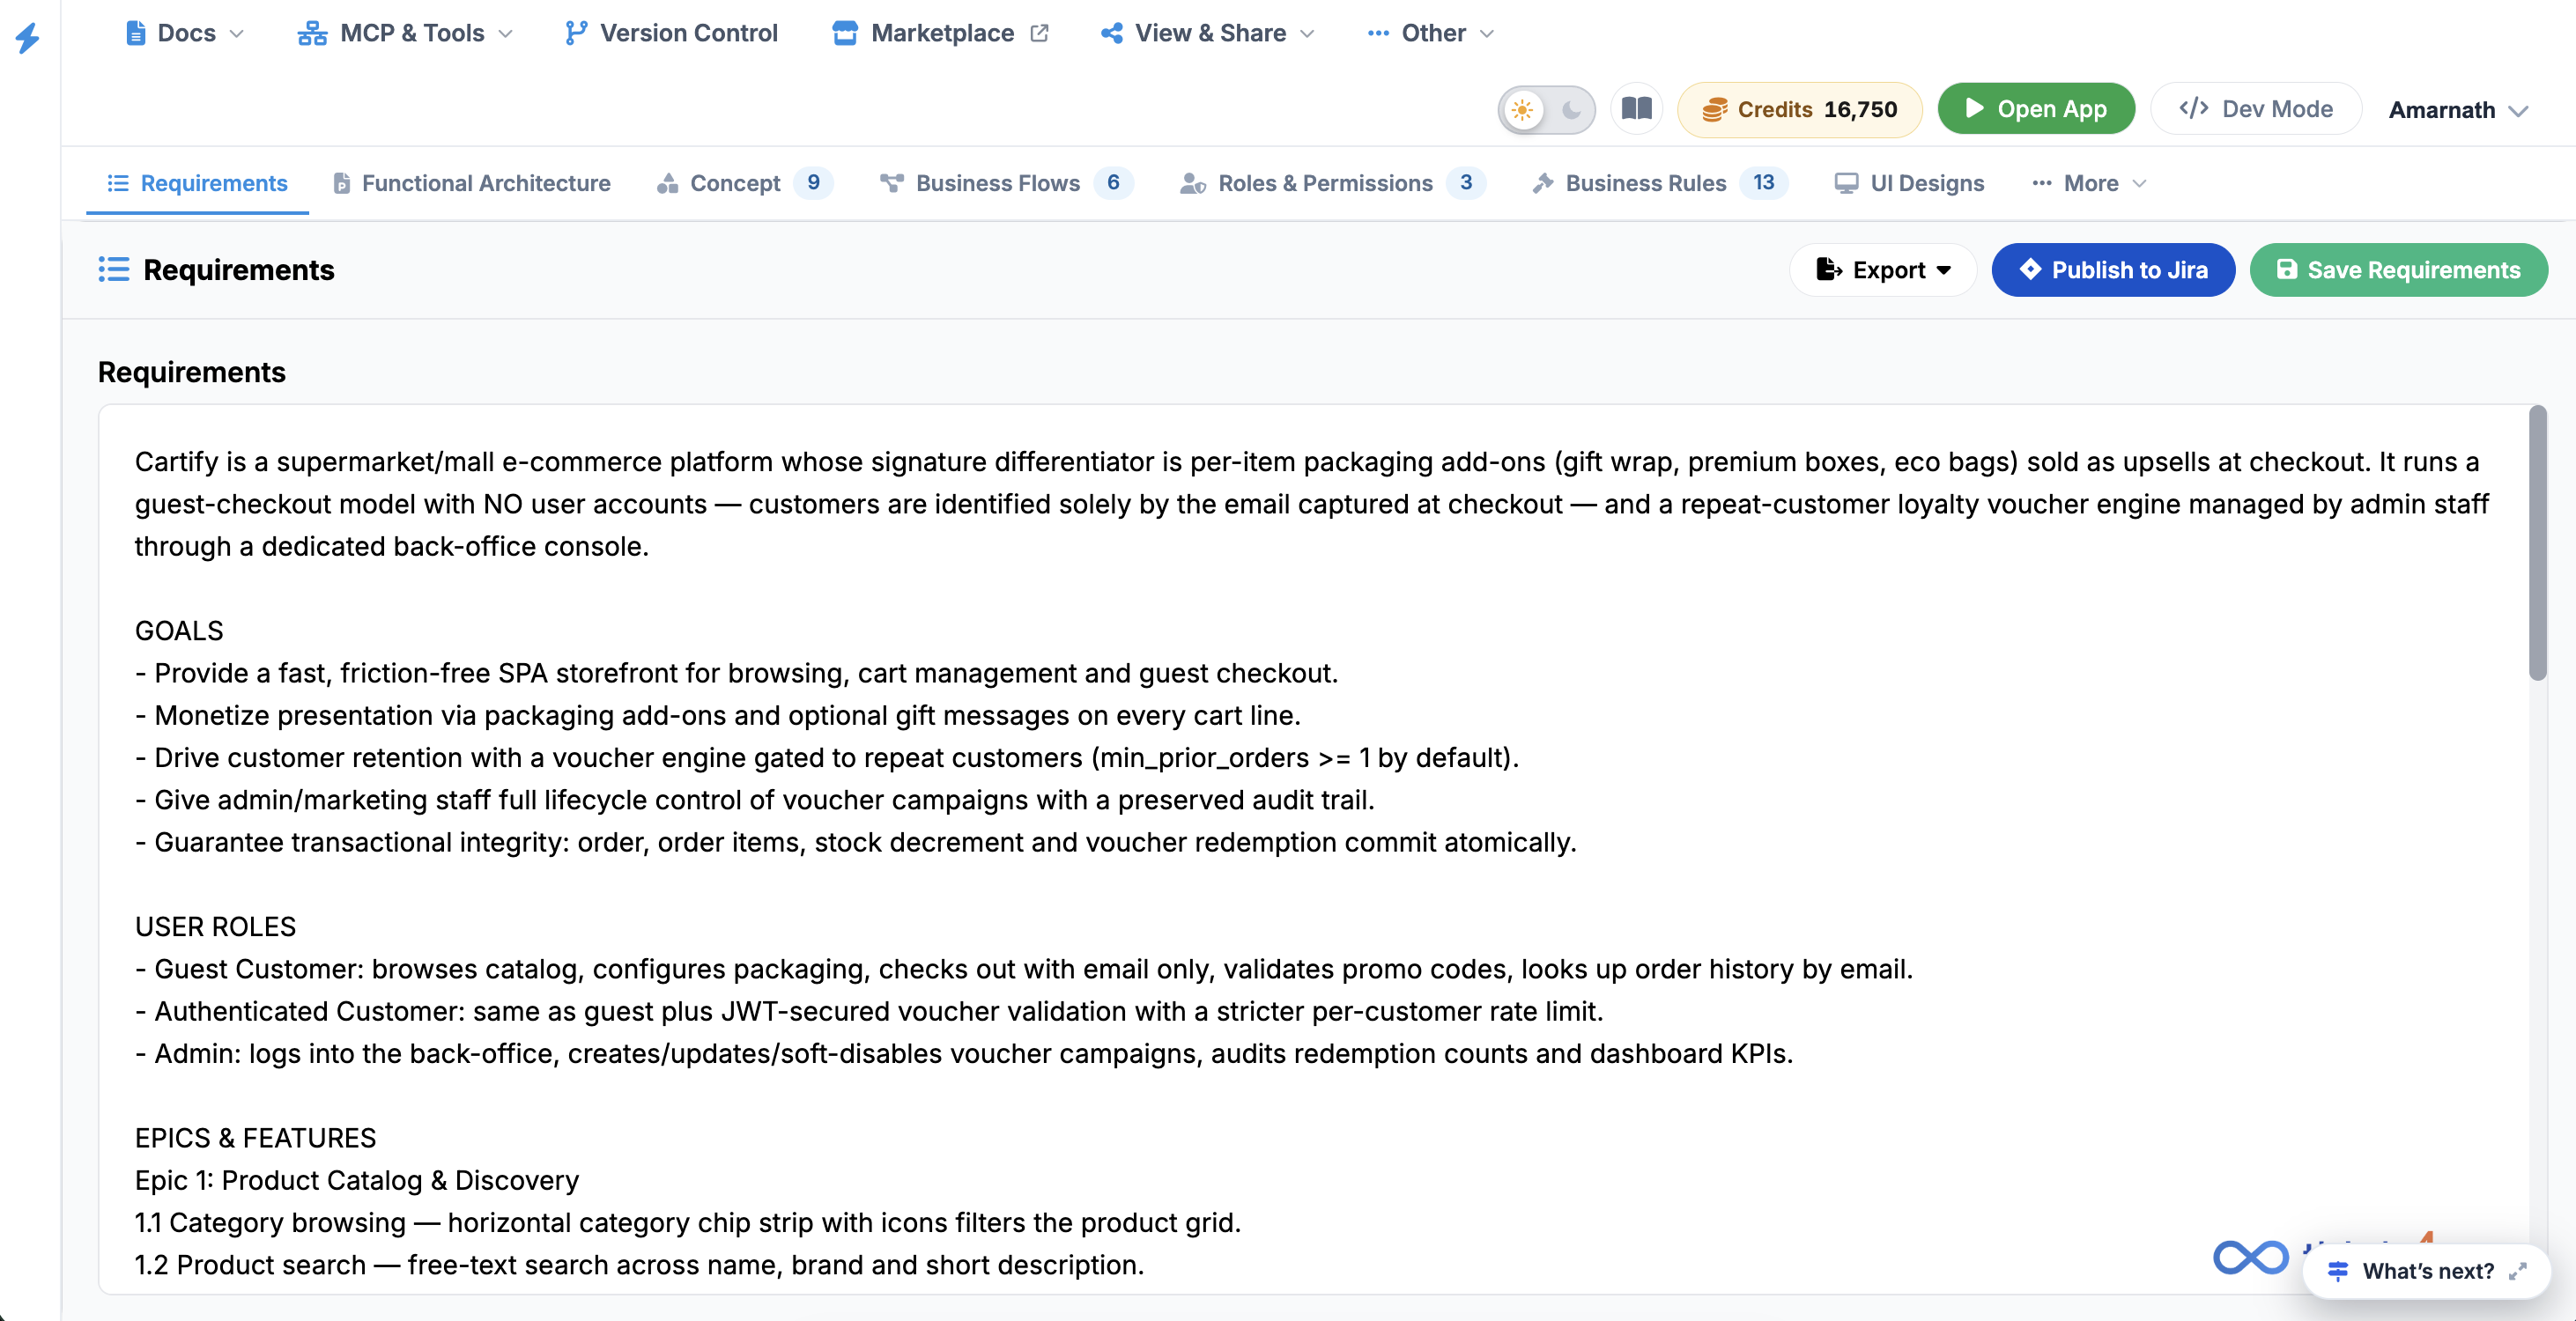Open the Docs dropdown menu

(x=185, y=33)
